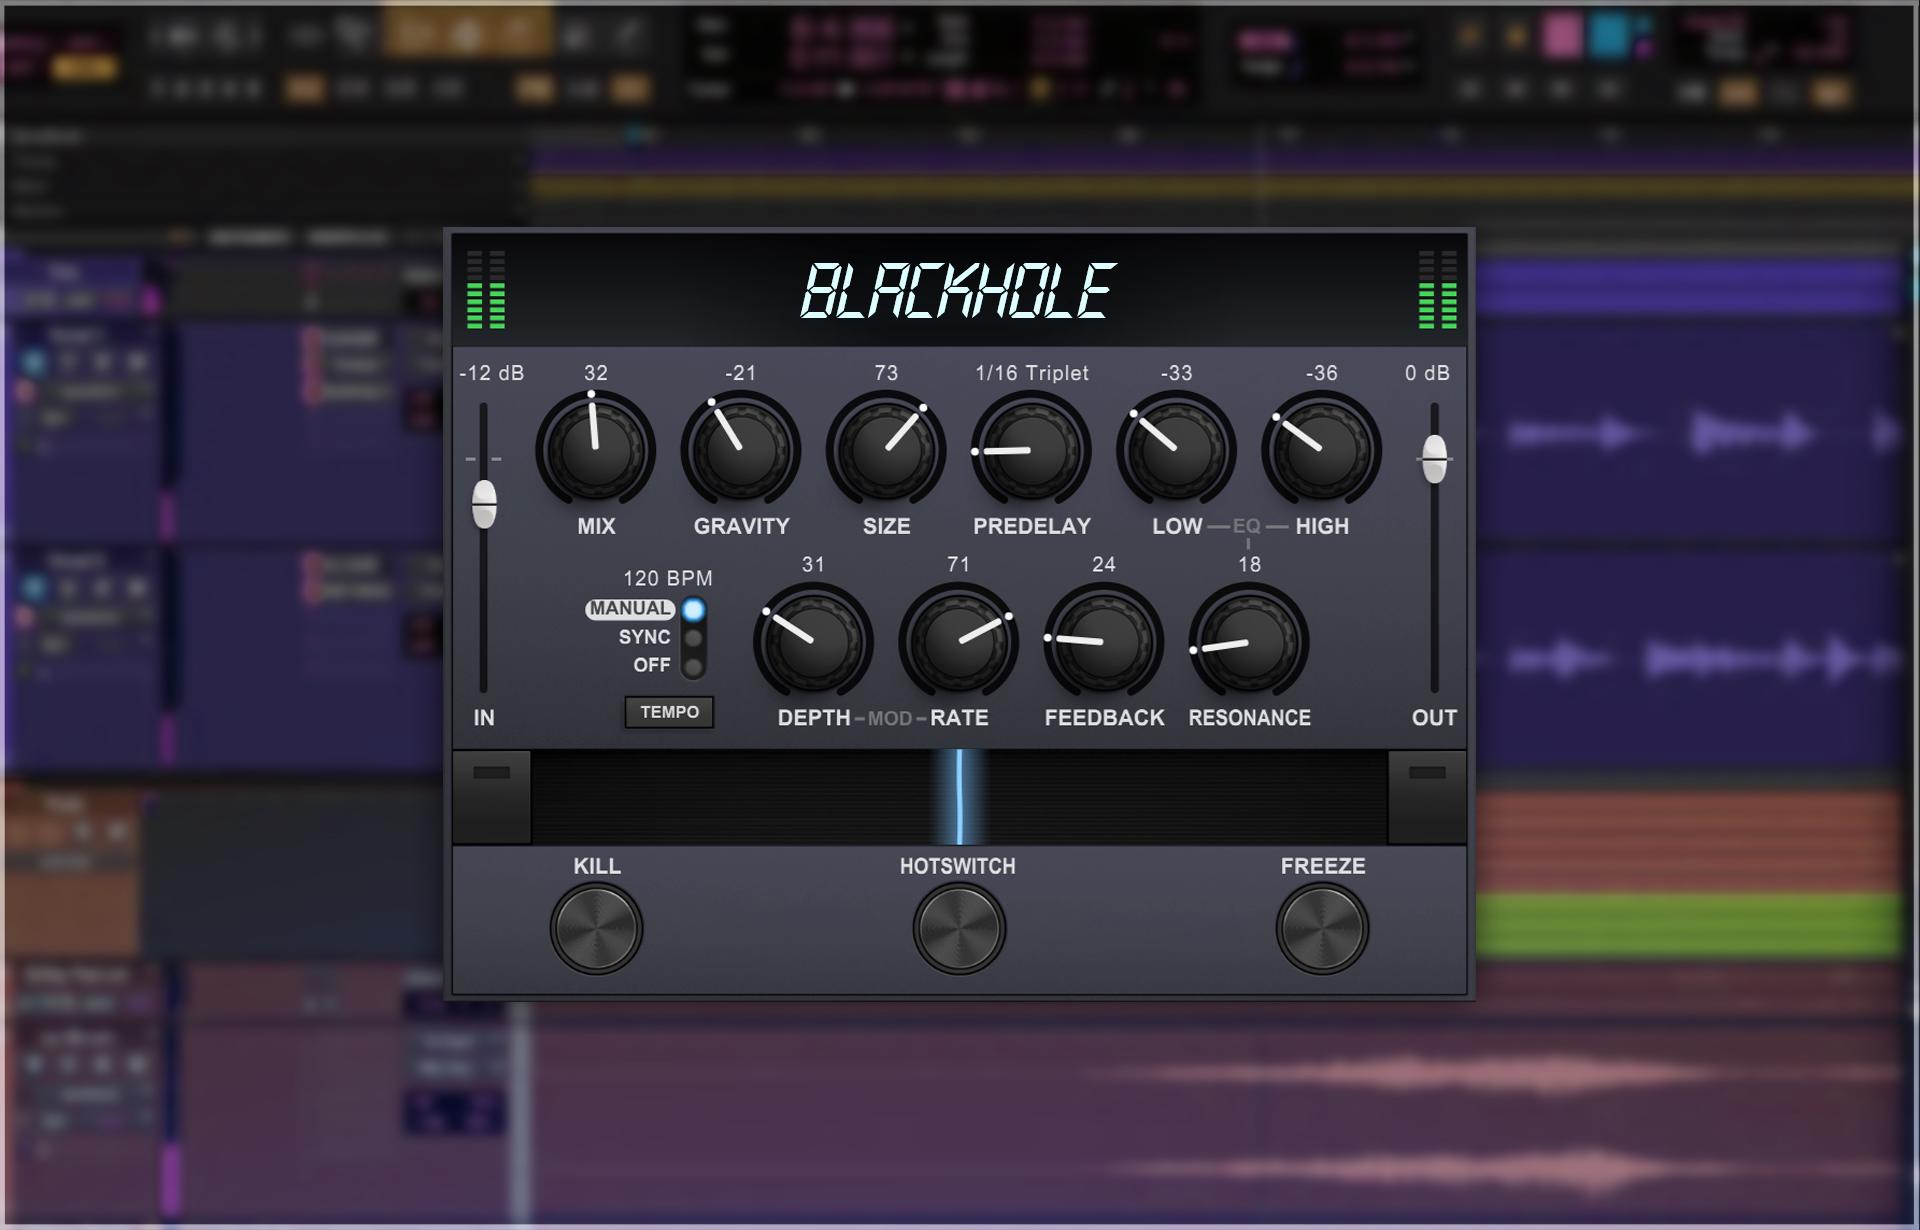
Task: Click the RESONANCE value 18
Action: pyautogui.click(x=1249, y=564)
